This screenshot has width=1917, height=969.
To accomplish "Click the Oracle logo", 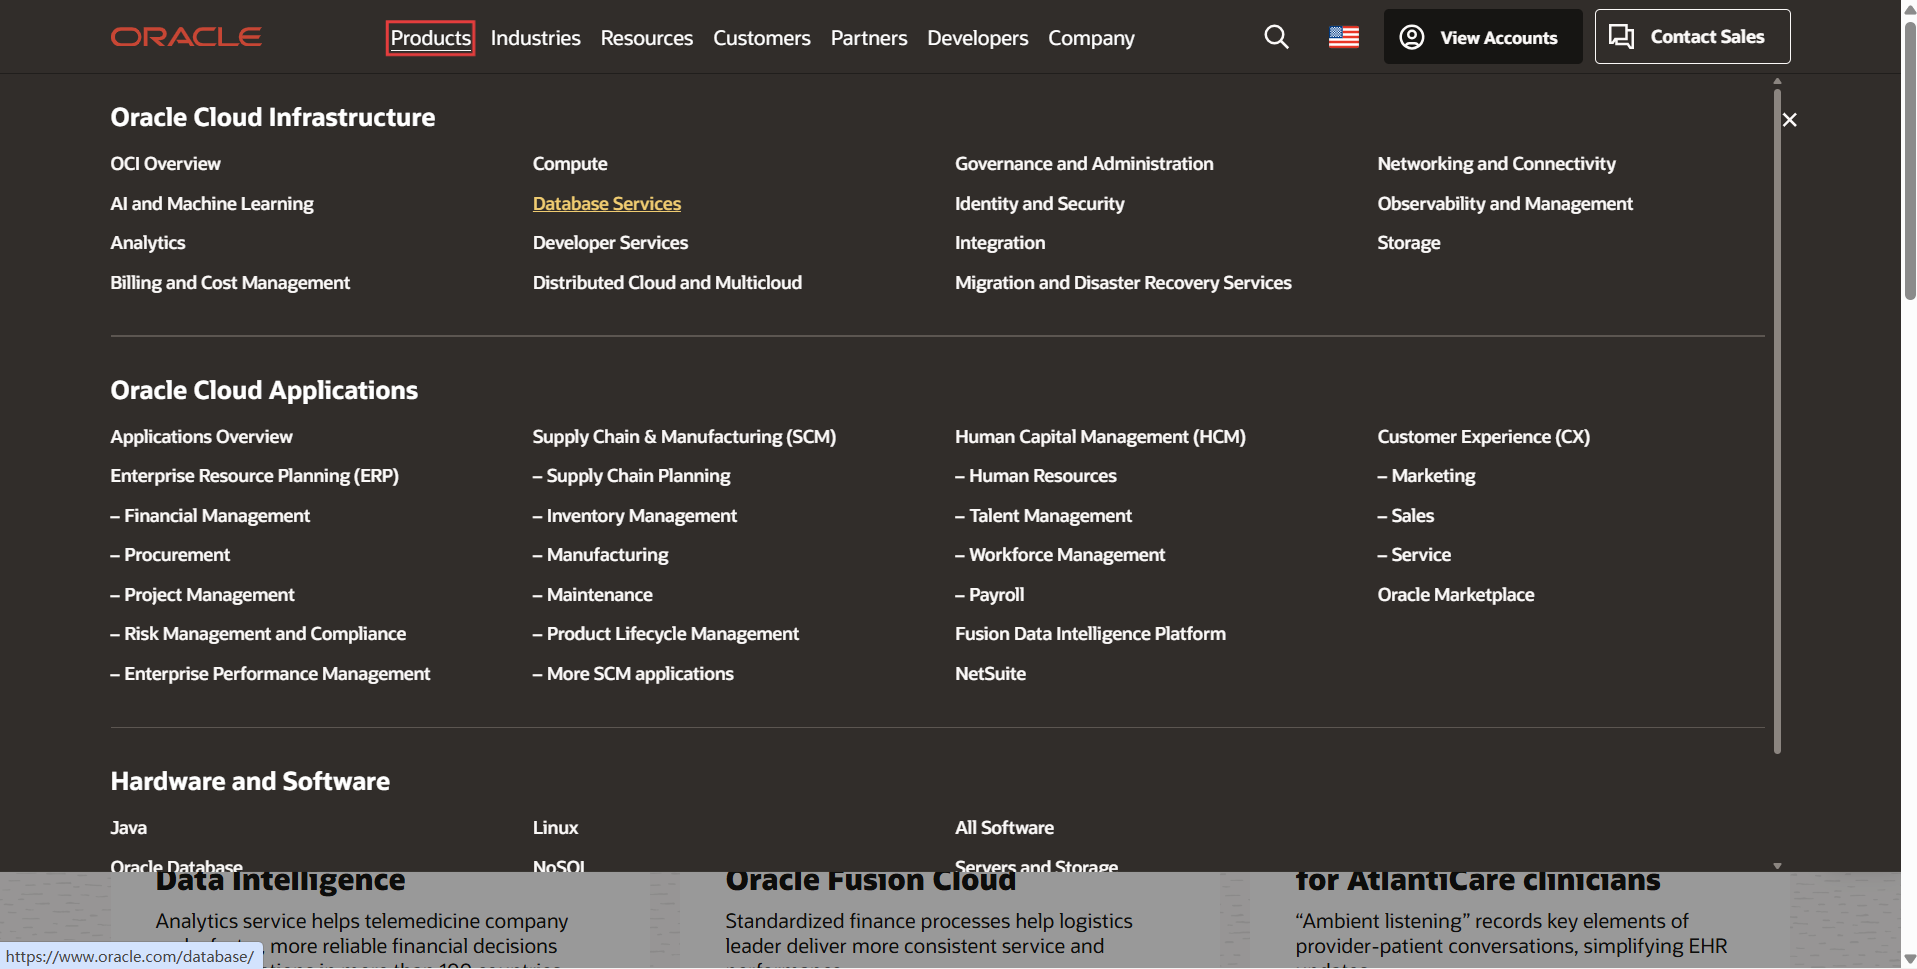I will 186,37.
